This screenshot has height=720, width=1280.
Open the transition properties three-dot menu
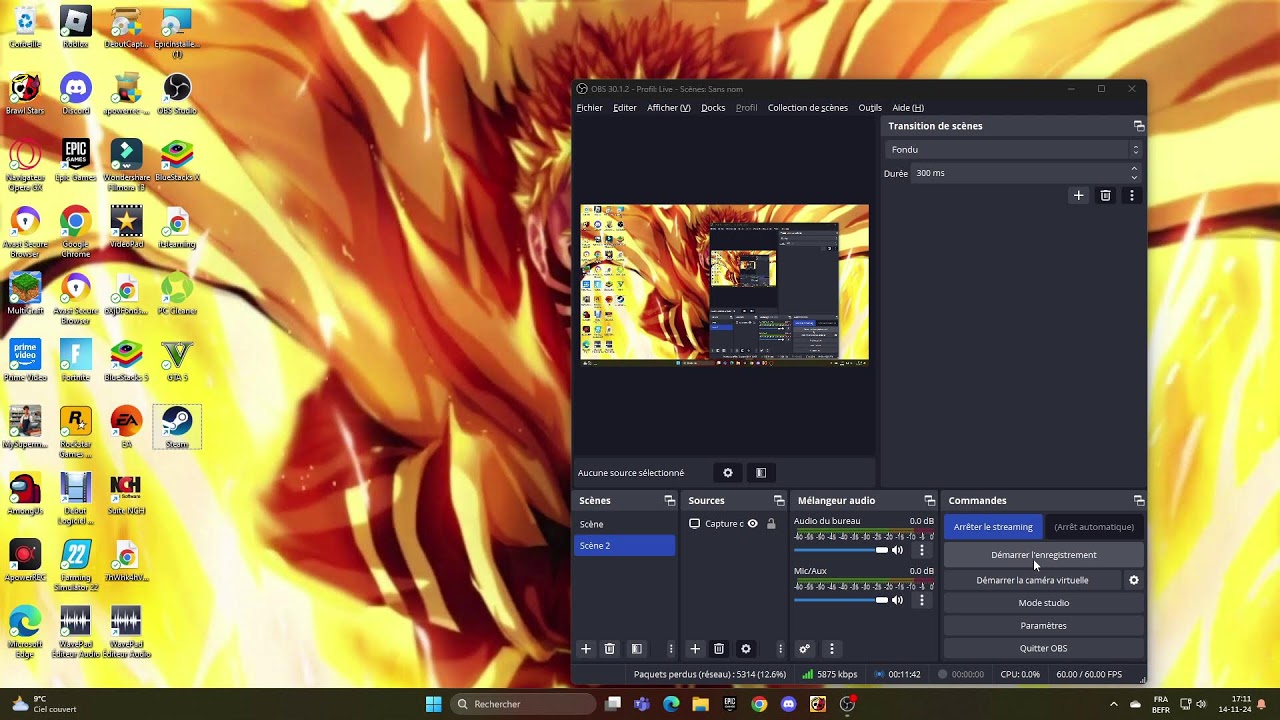(1132, 196)
